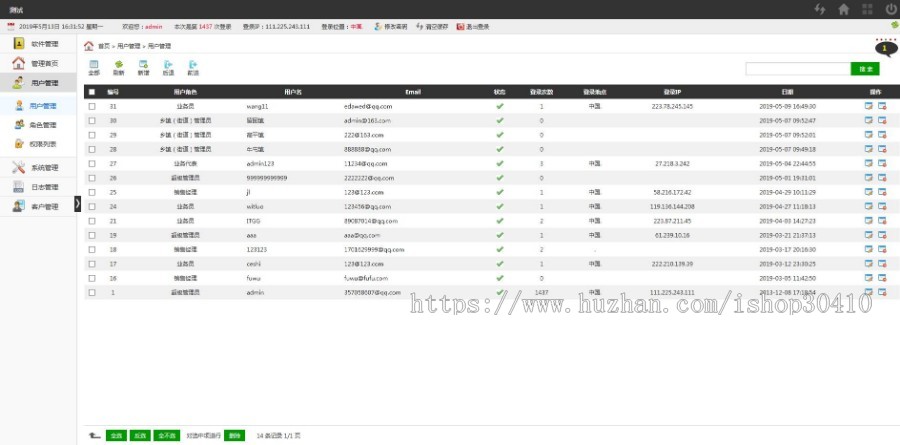Click the 前进 forward toolbar icon
This screenshot has height=445, width=900.
(193, 68)
